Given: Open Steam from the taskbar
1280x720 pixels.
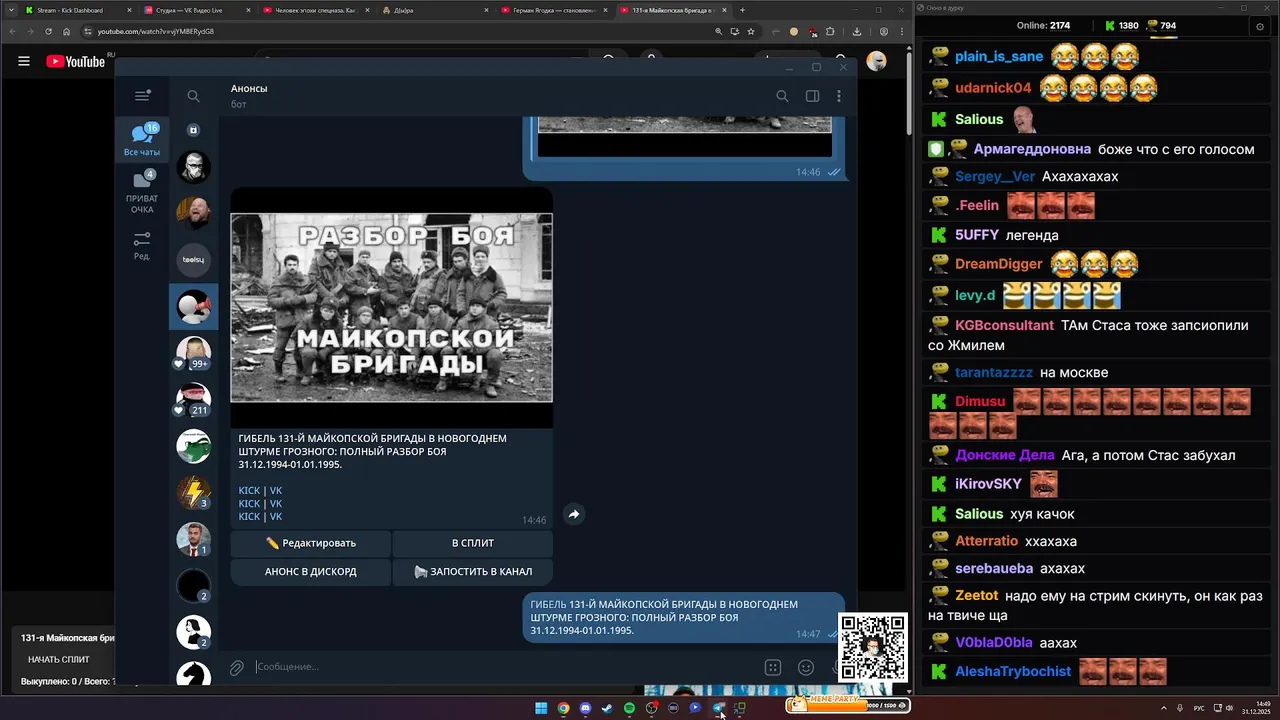Looking at the screenshot, I should tap(607, 708).
